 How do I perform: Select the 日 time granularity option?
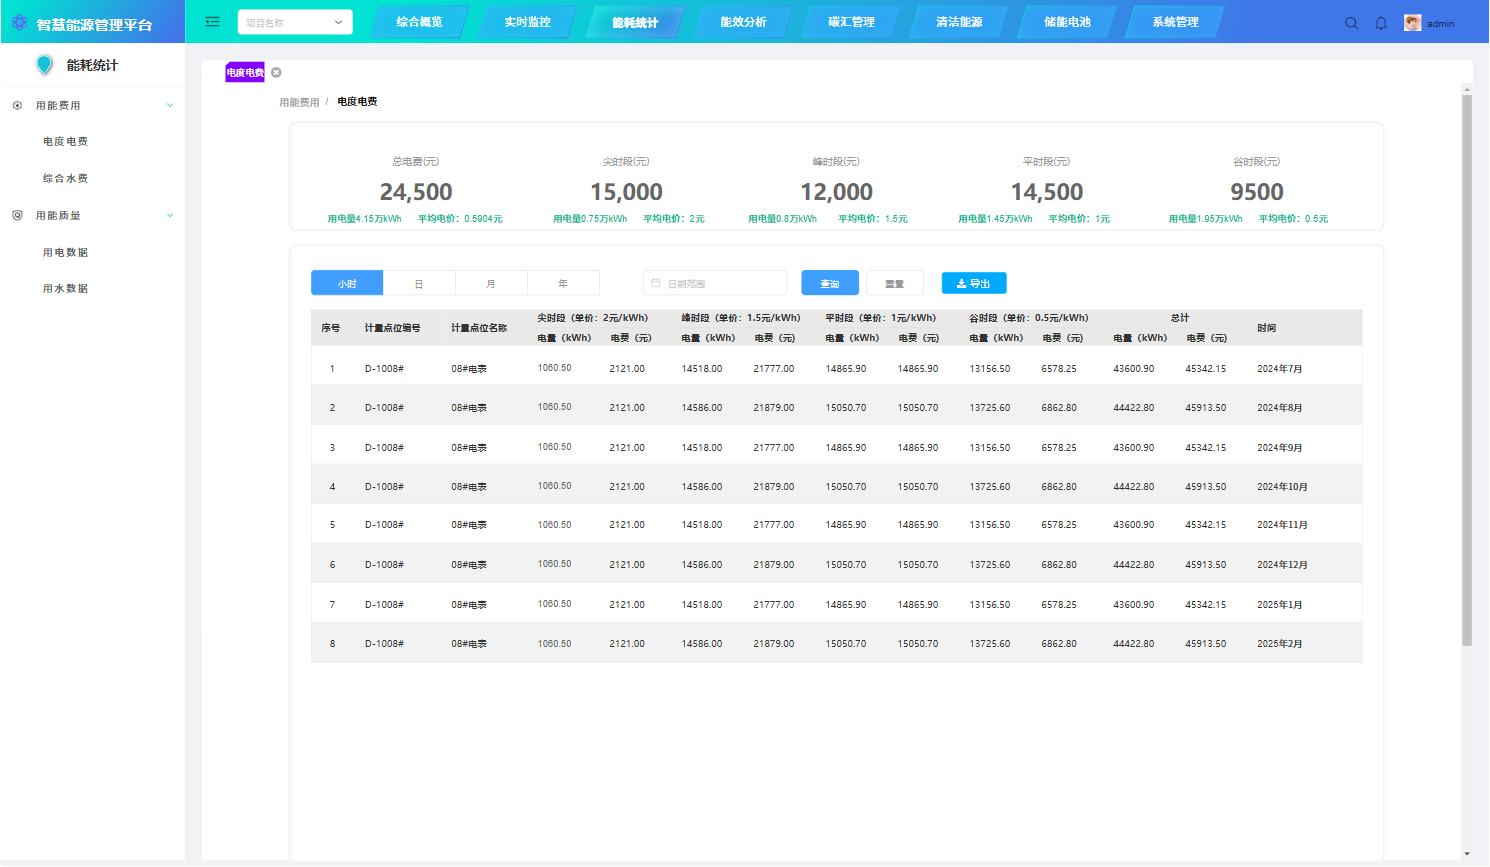tap(419, 284)
